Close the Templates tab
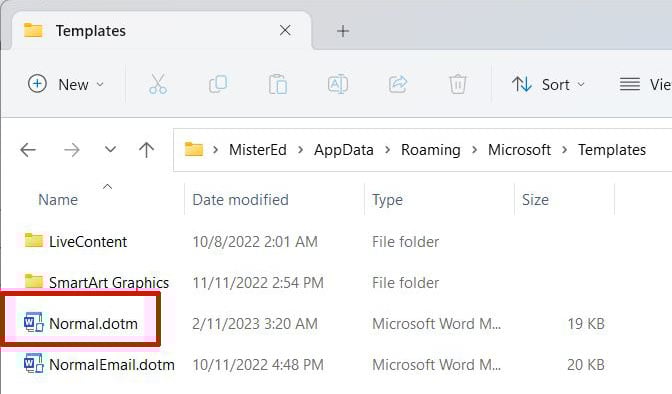 [285, 30]
